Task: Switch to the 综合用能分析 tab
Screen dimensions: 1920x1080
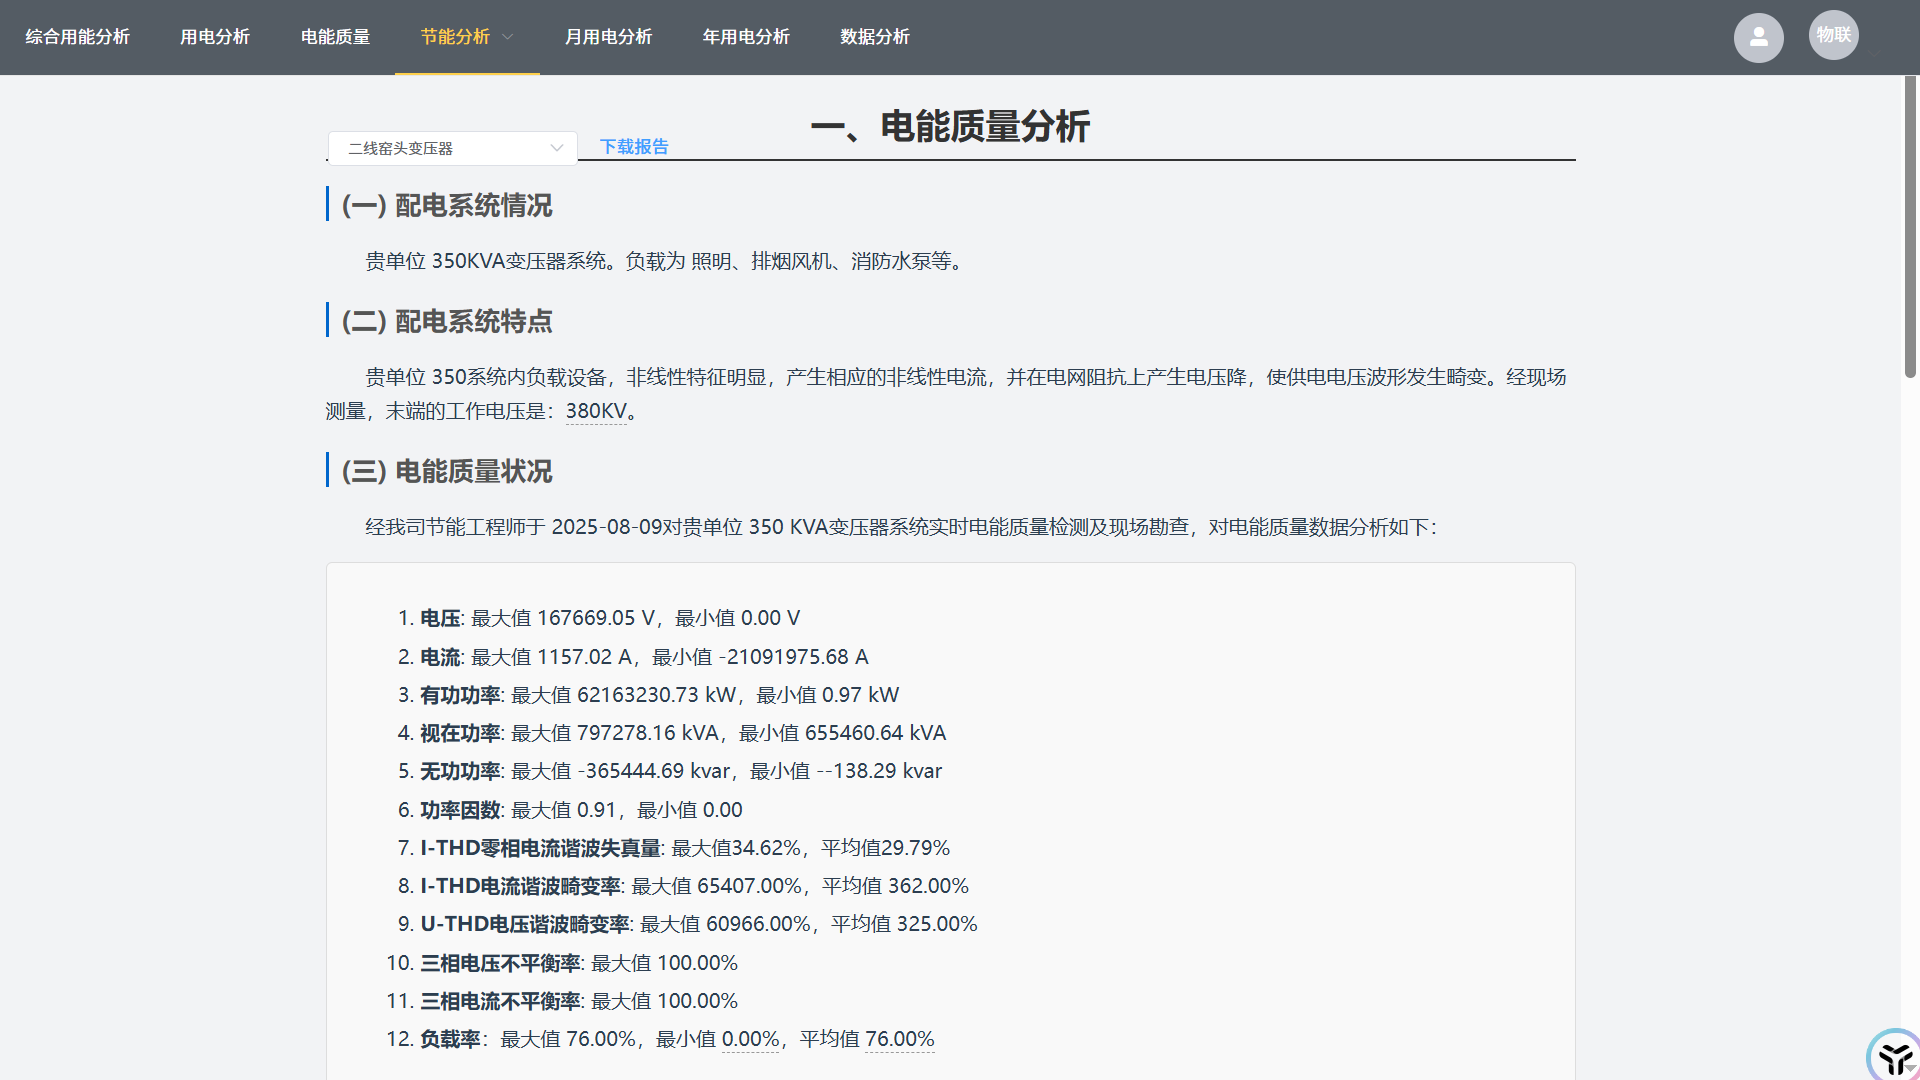Action: pyautogui.click(x=77, y=37)
